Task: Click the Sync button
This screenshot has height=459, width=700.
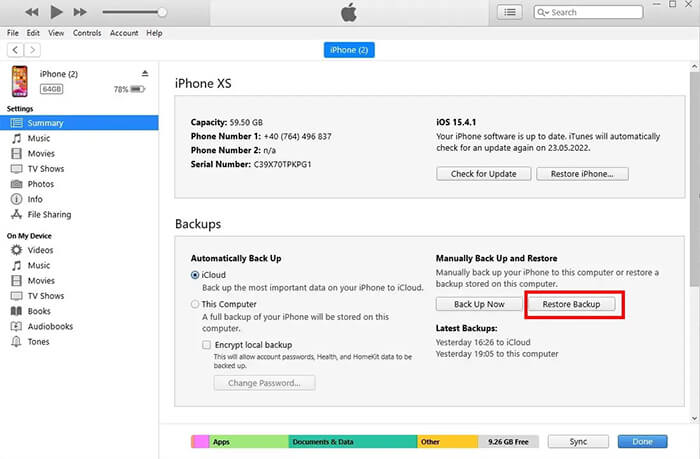Action: 578,442
